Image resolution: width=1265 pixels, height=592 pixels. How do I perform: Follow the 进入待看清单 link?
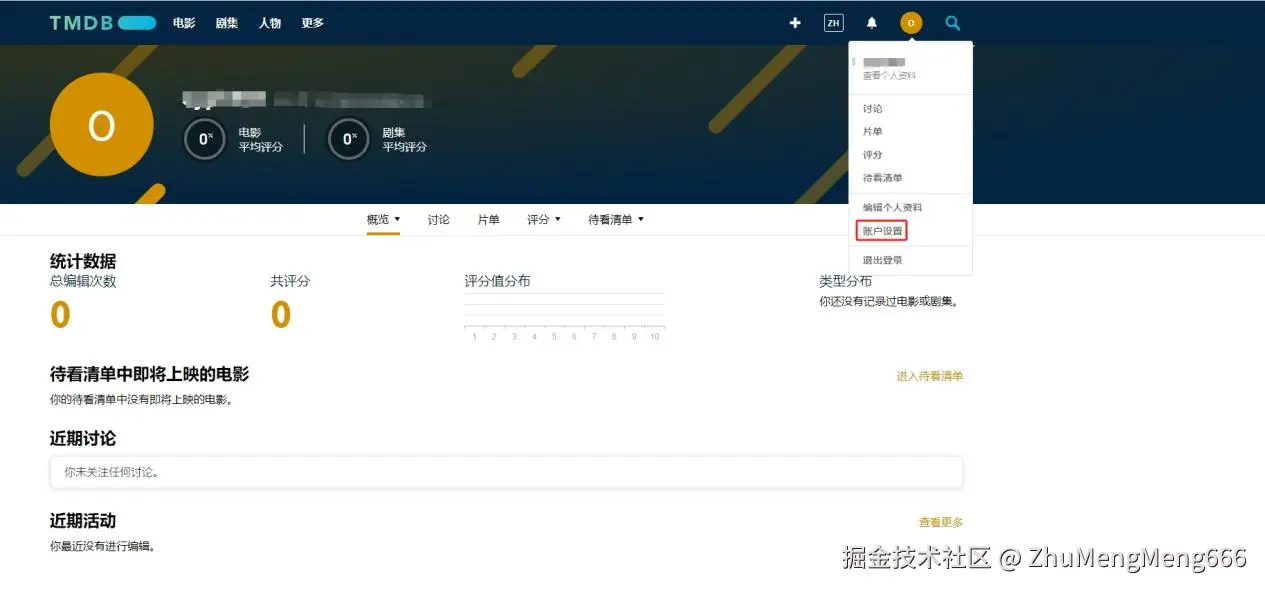[930, 377]
